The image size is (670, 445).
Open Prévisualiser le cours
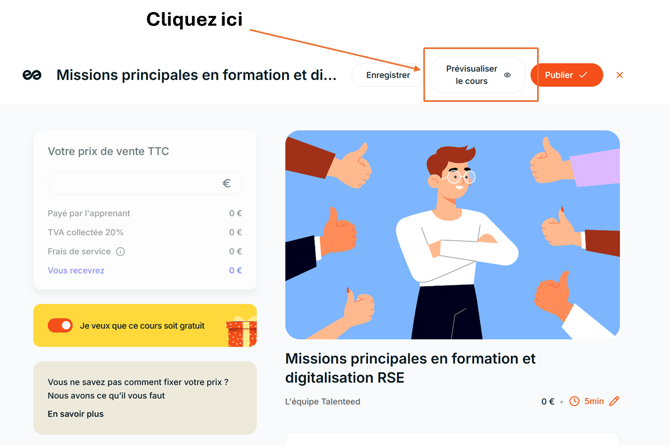[x=477, y=75]
